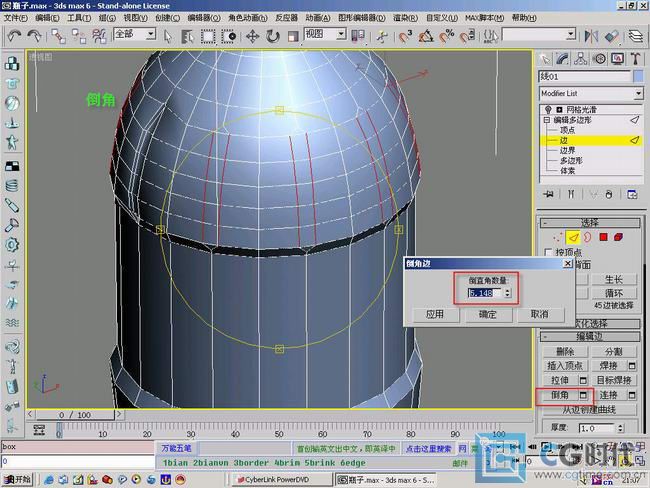
Task: Toggle the 3D Snaps button
Action: pos(405,36)
